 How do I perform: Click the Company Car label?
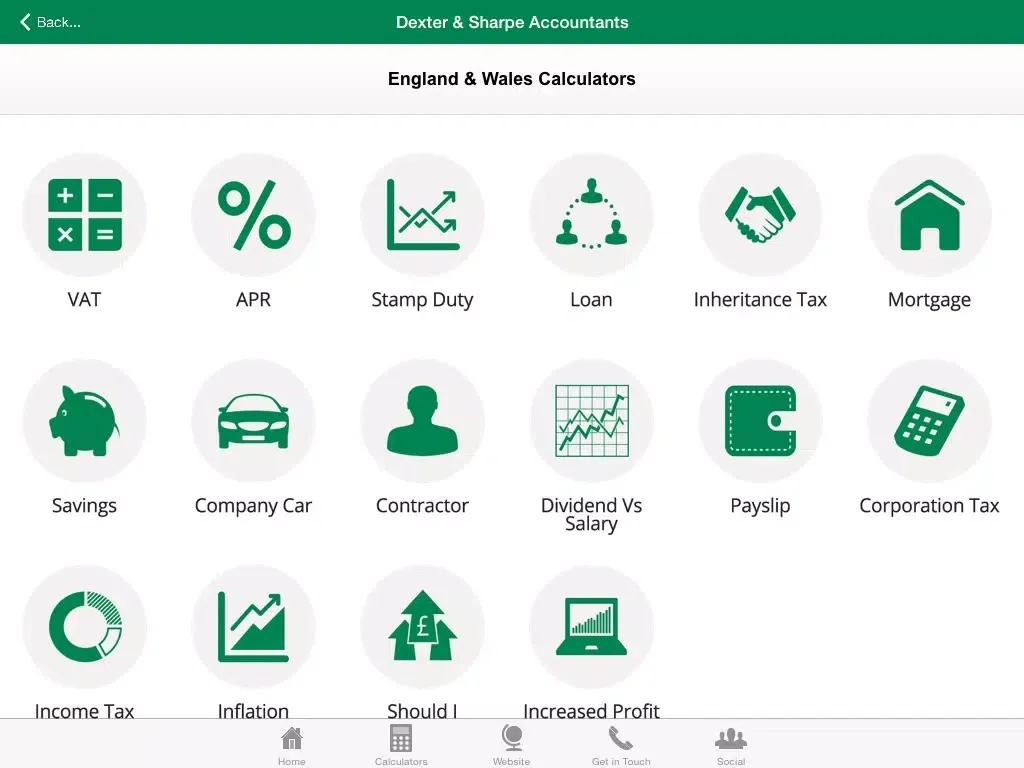click(x=253, y=506)
